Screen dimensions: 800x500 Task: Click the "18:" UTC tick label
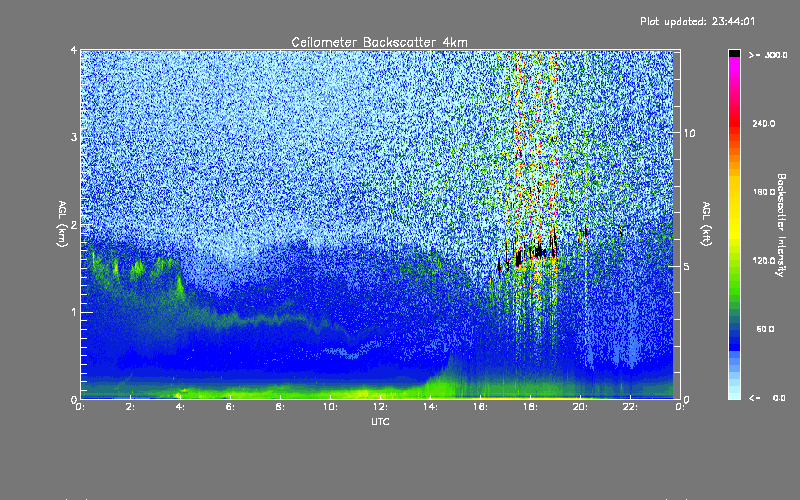[x=531, y=407]
